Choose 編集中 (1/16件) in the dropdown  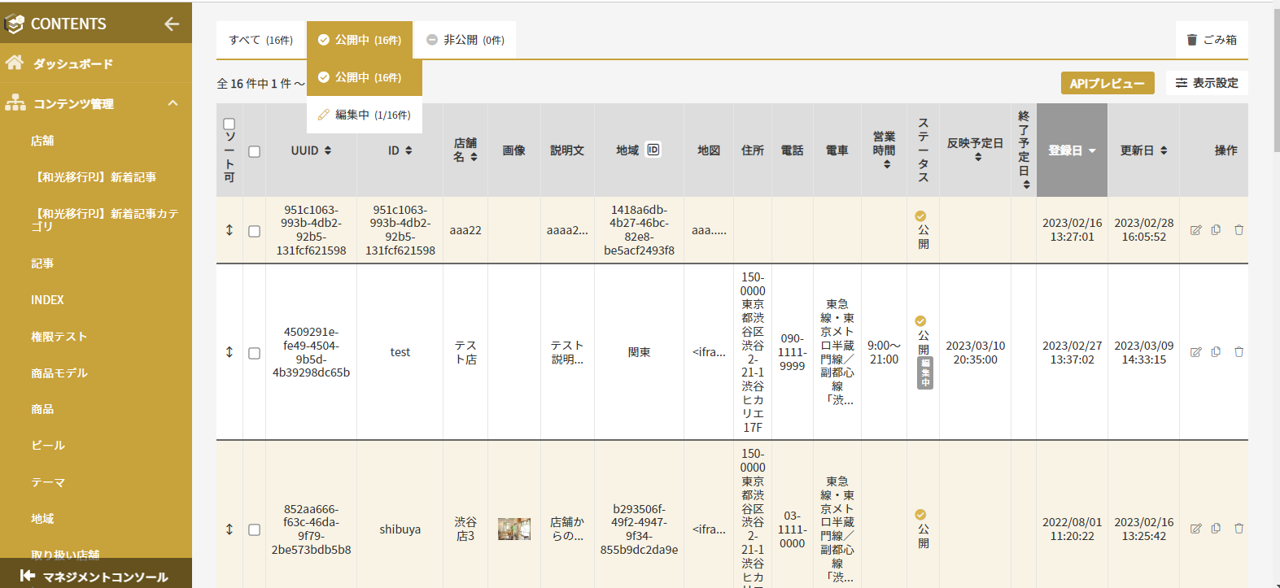(364, 115)
